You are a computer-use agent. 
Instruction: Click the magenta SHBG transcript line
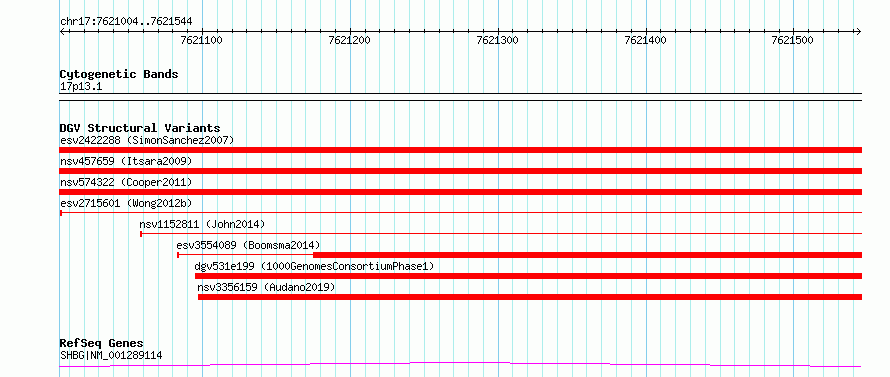[461, 365]
